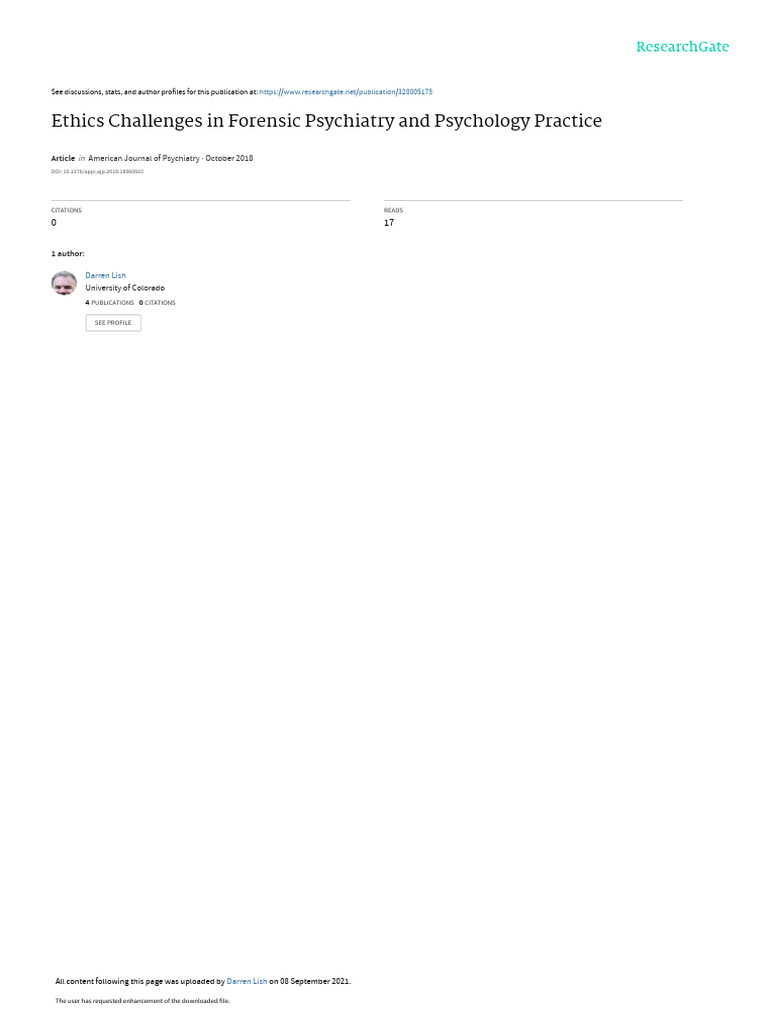768x1024 pixels.
Task: Click the READS label above 17
Action: (393, 210)
